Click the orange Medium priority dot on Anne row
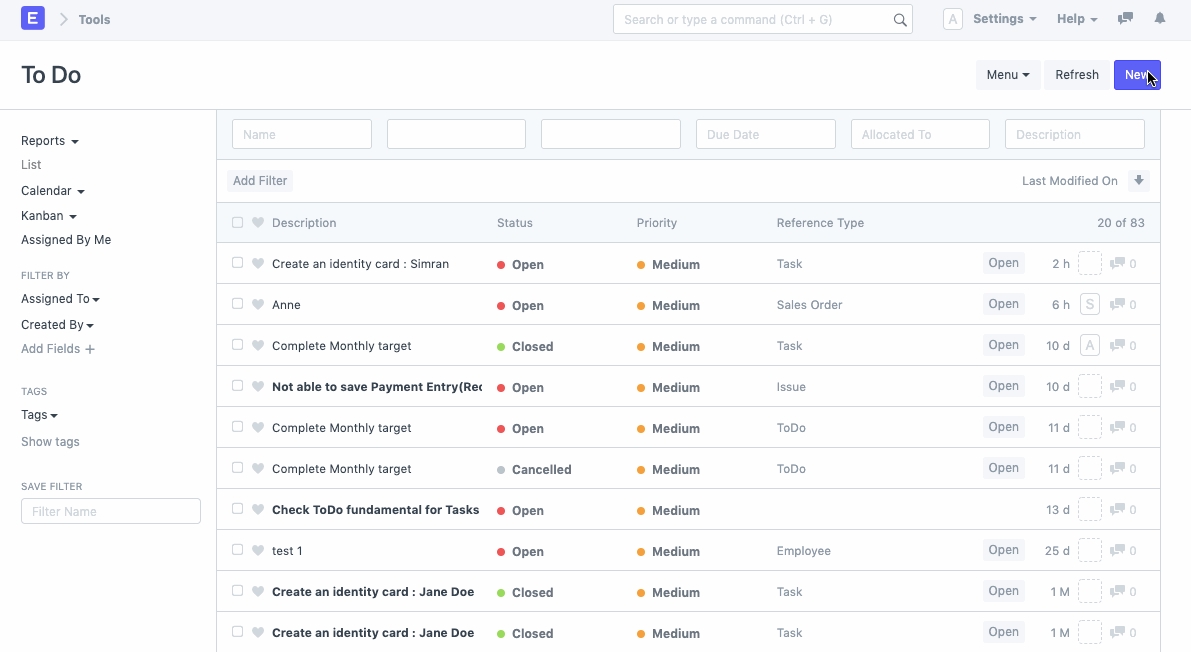The height and width of the screenshot is (652, 1191). point(641,306)
